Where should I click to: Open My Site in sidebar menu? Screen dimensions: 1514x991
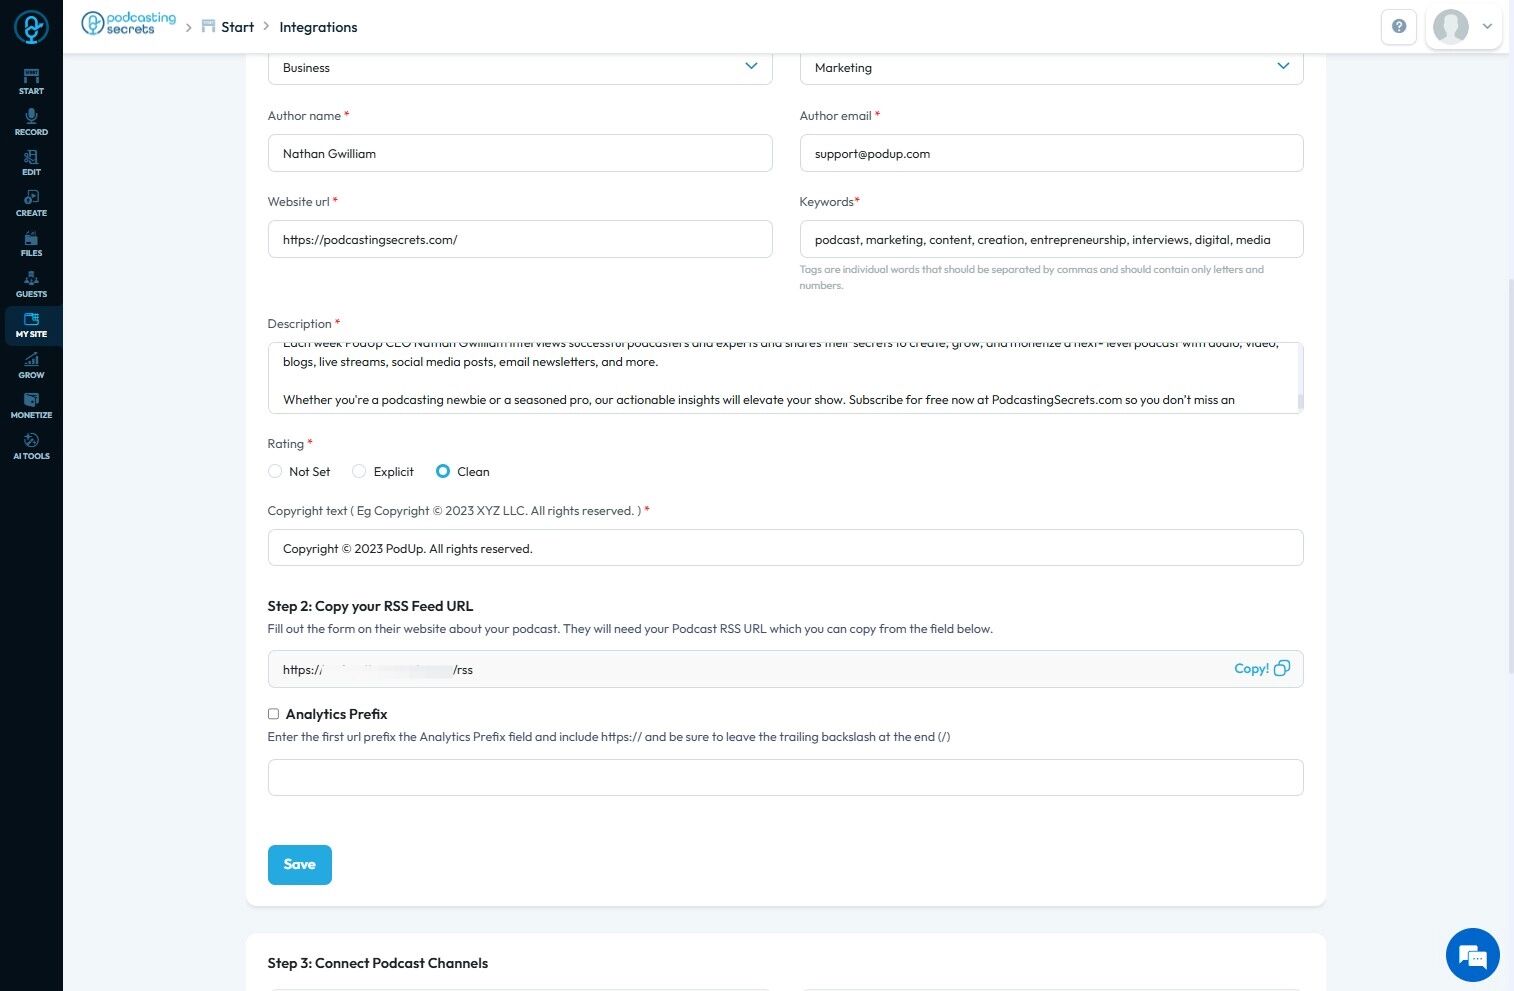pos(31,325)
